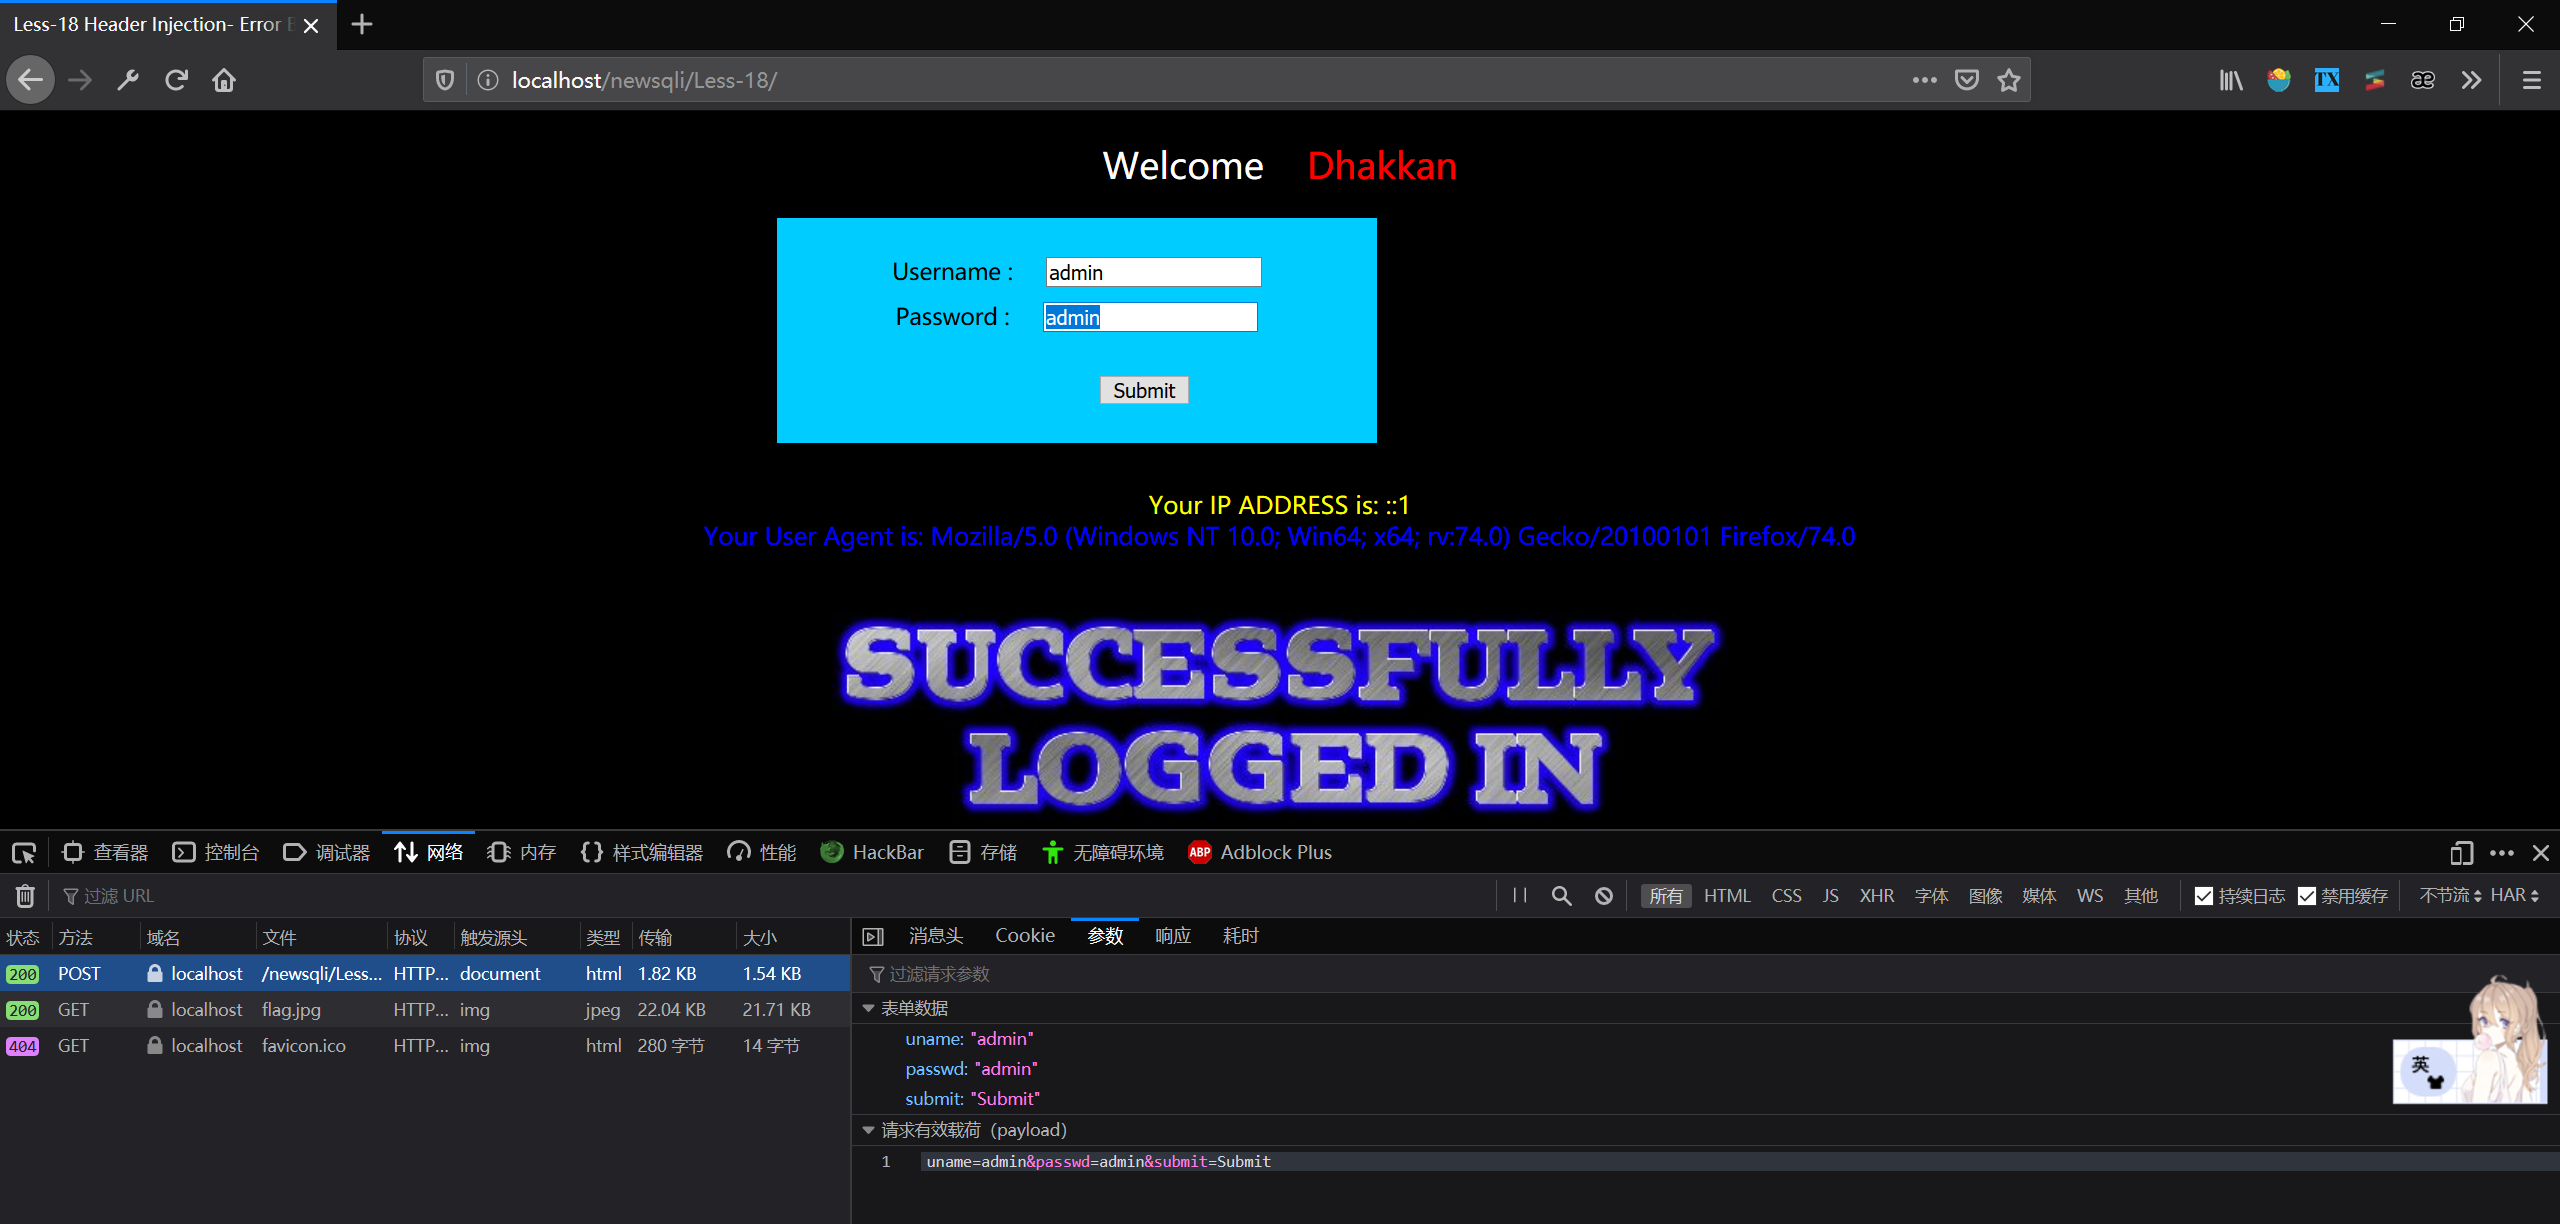Open network search magnifier icon

pos(1561,896)
